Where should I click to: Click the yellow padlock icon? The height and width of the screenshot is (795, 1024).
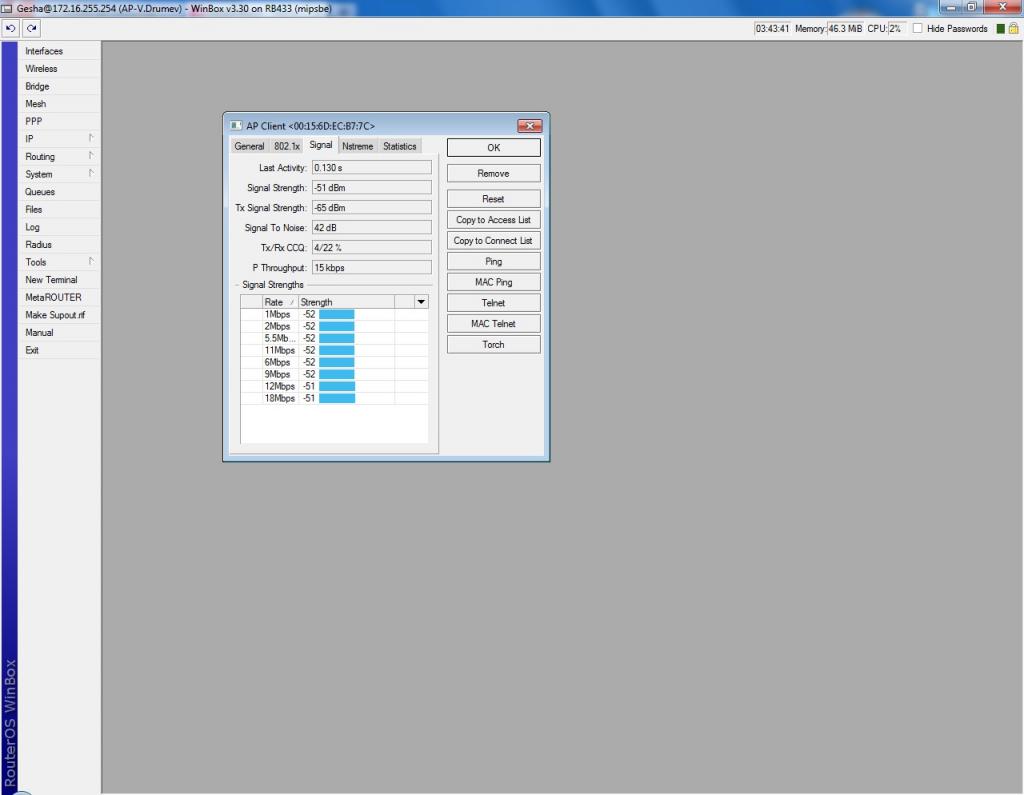pos(1013,29)
